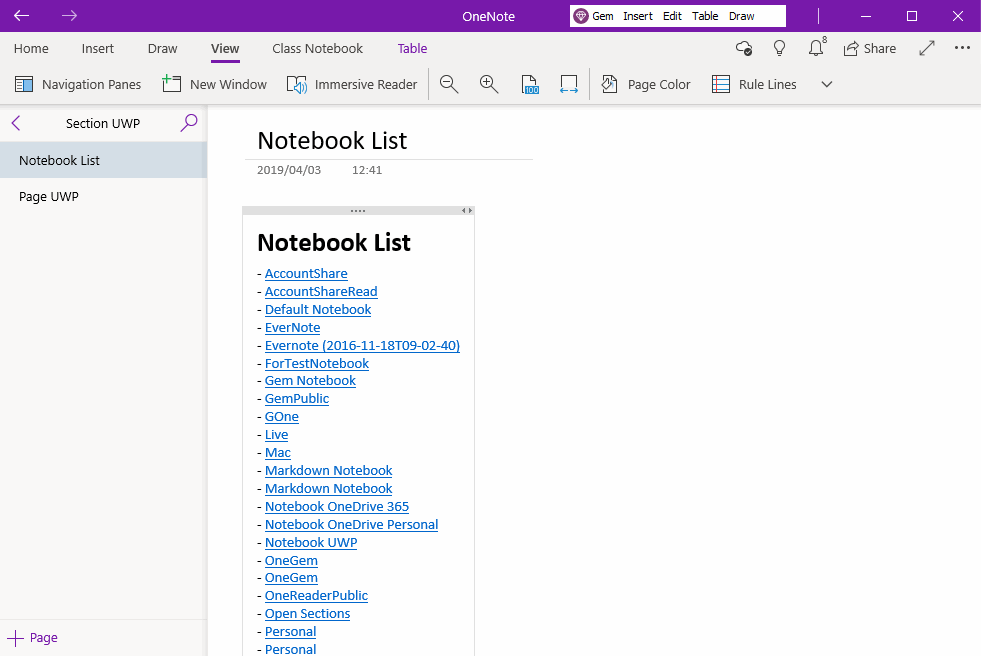981x656 pixels.
Task: Select the View ribbon tab
Action: pos(225,49)
